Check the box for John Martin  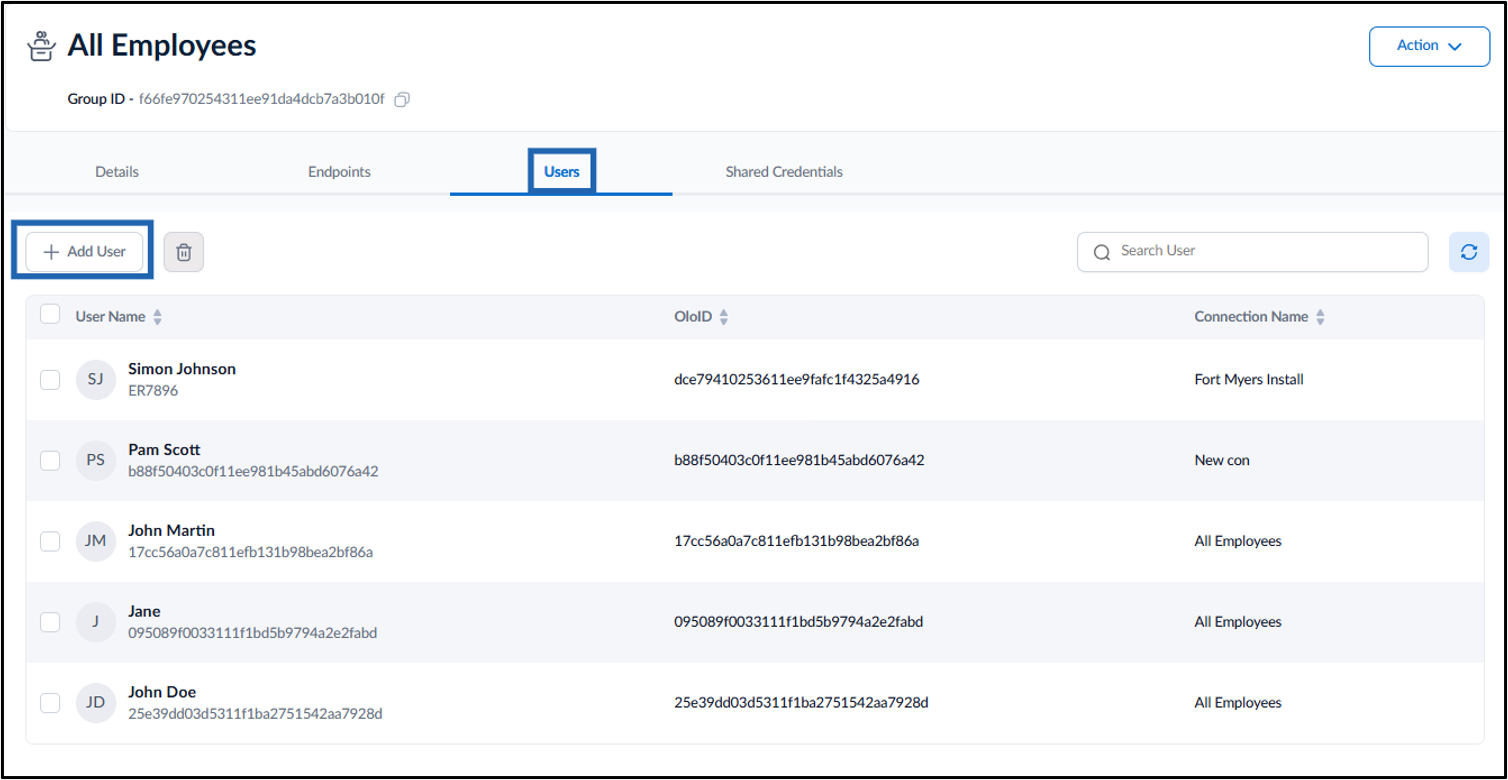[50, 541]
